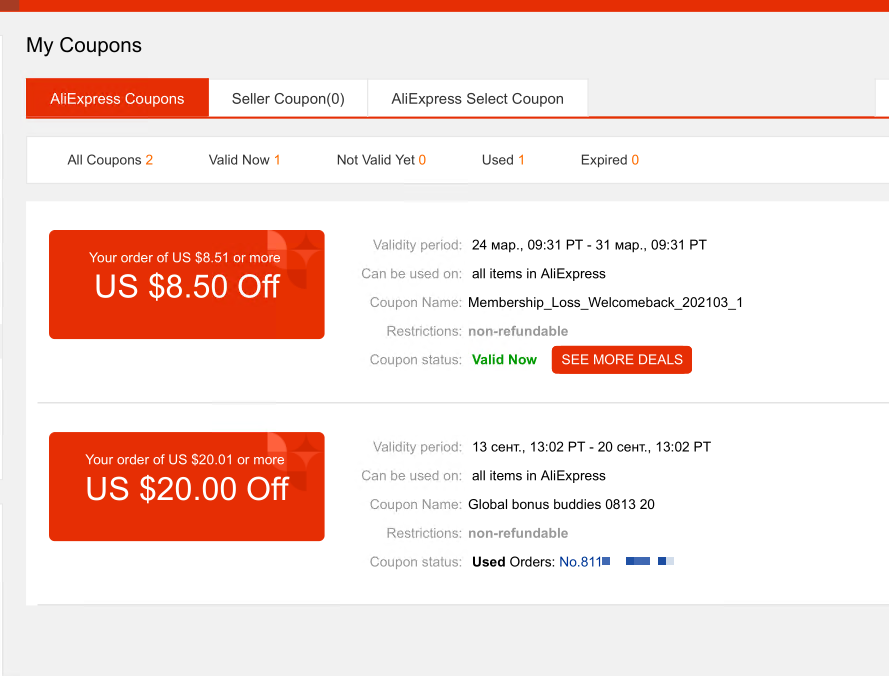This screenshot has width=889, height=676.
Task: Click SEE MORE DEALS button
Action: click(x=622, y=360)
